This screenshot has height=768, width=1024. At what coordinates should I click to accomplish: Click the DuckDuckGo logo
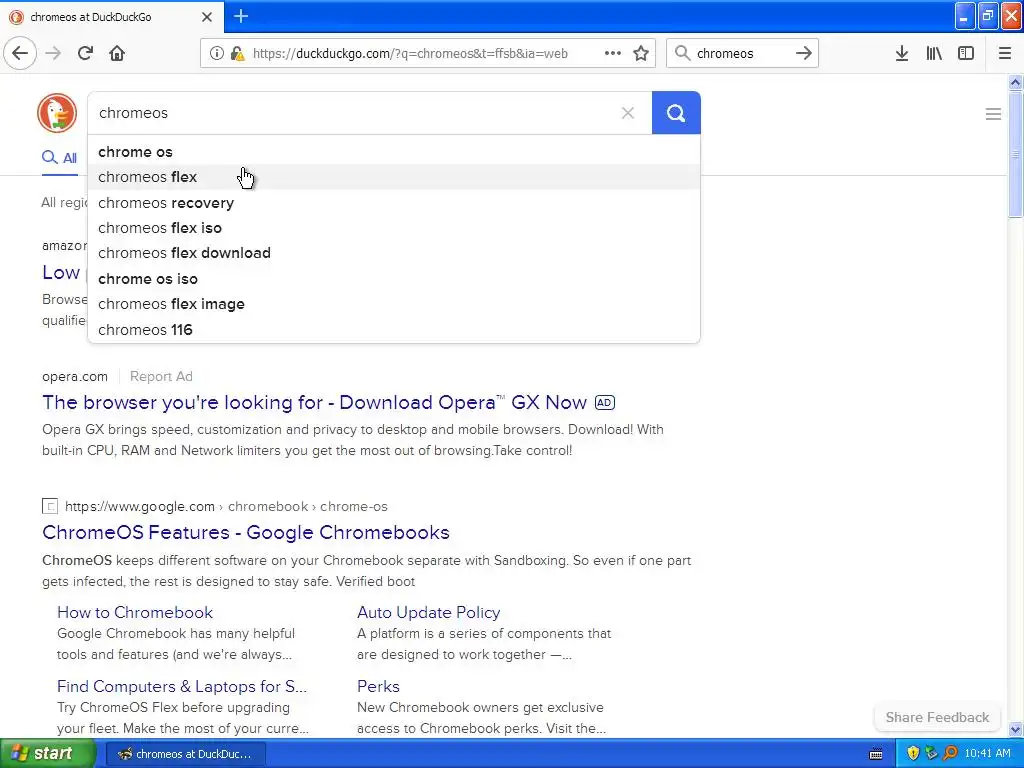pyautogui.click(x=57, y=113)
